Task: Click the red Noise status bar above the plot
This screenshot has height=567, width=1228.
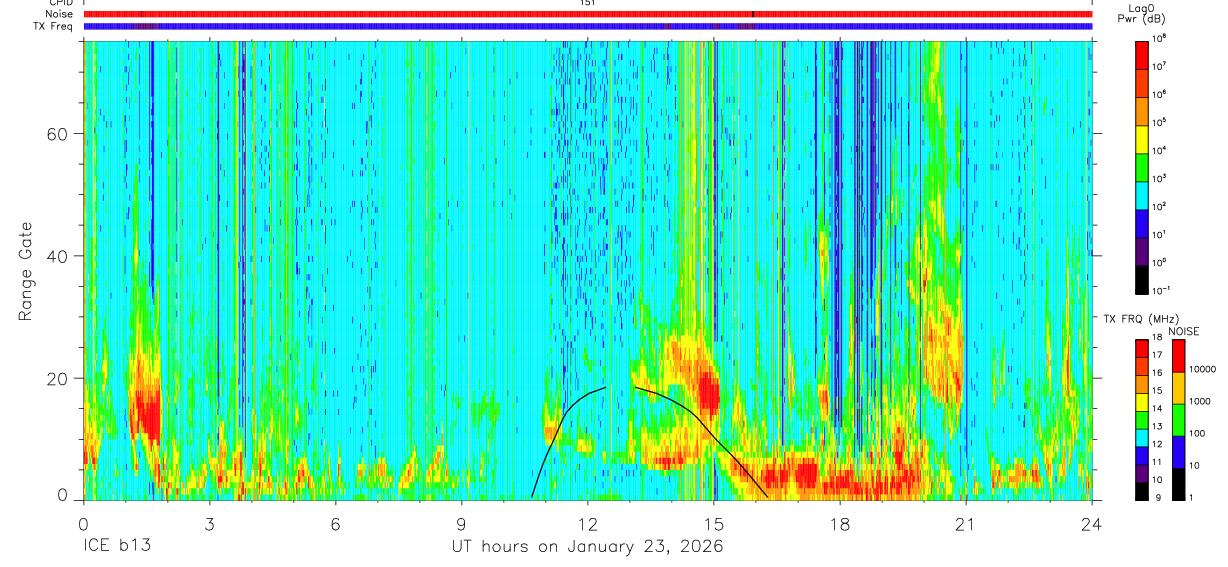Action: 587,14
